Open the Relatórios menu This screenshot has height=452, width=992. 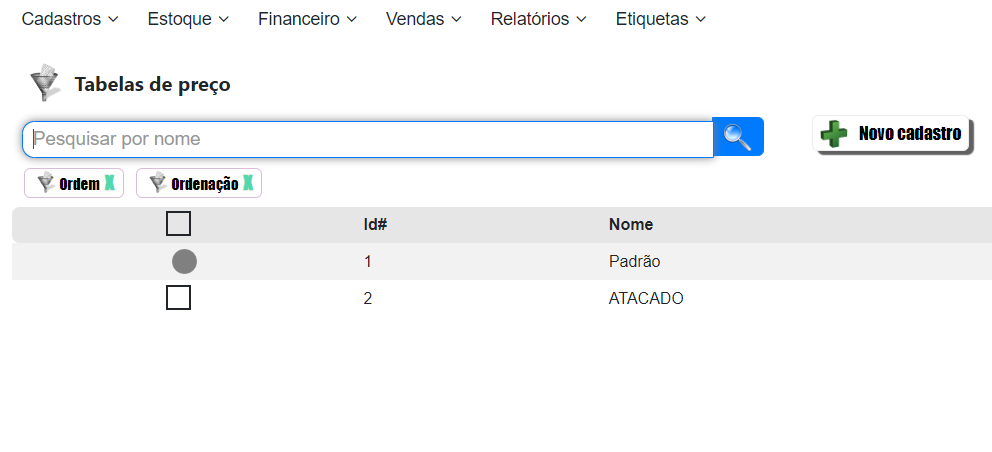539,19
